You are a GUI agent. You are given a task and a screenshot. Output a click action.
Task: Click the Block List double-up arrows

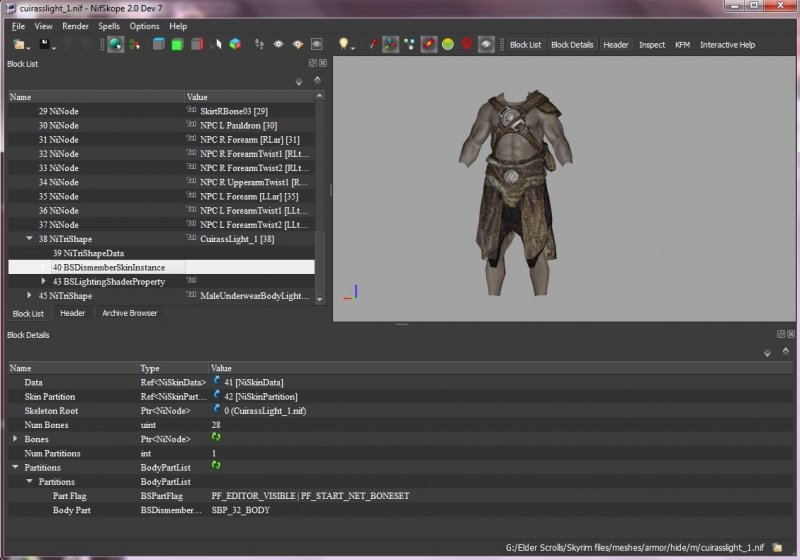[x=317, y=80]
